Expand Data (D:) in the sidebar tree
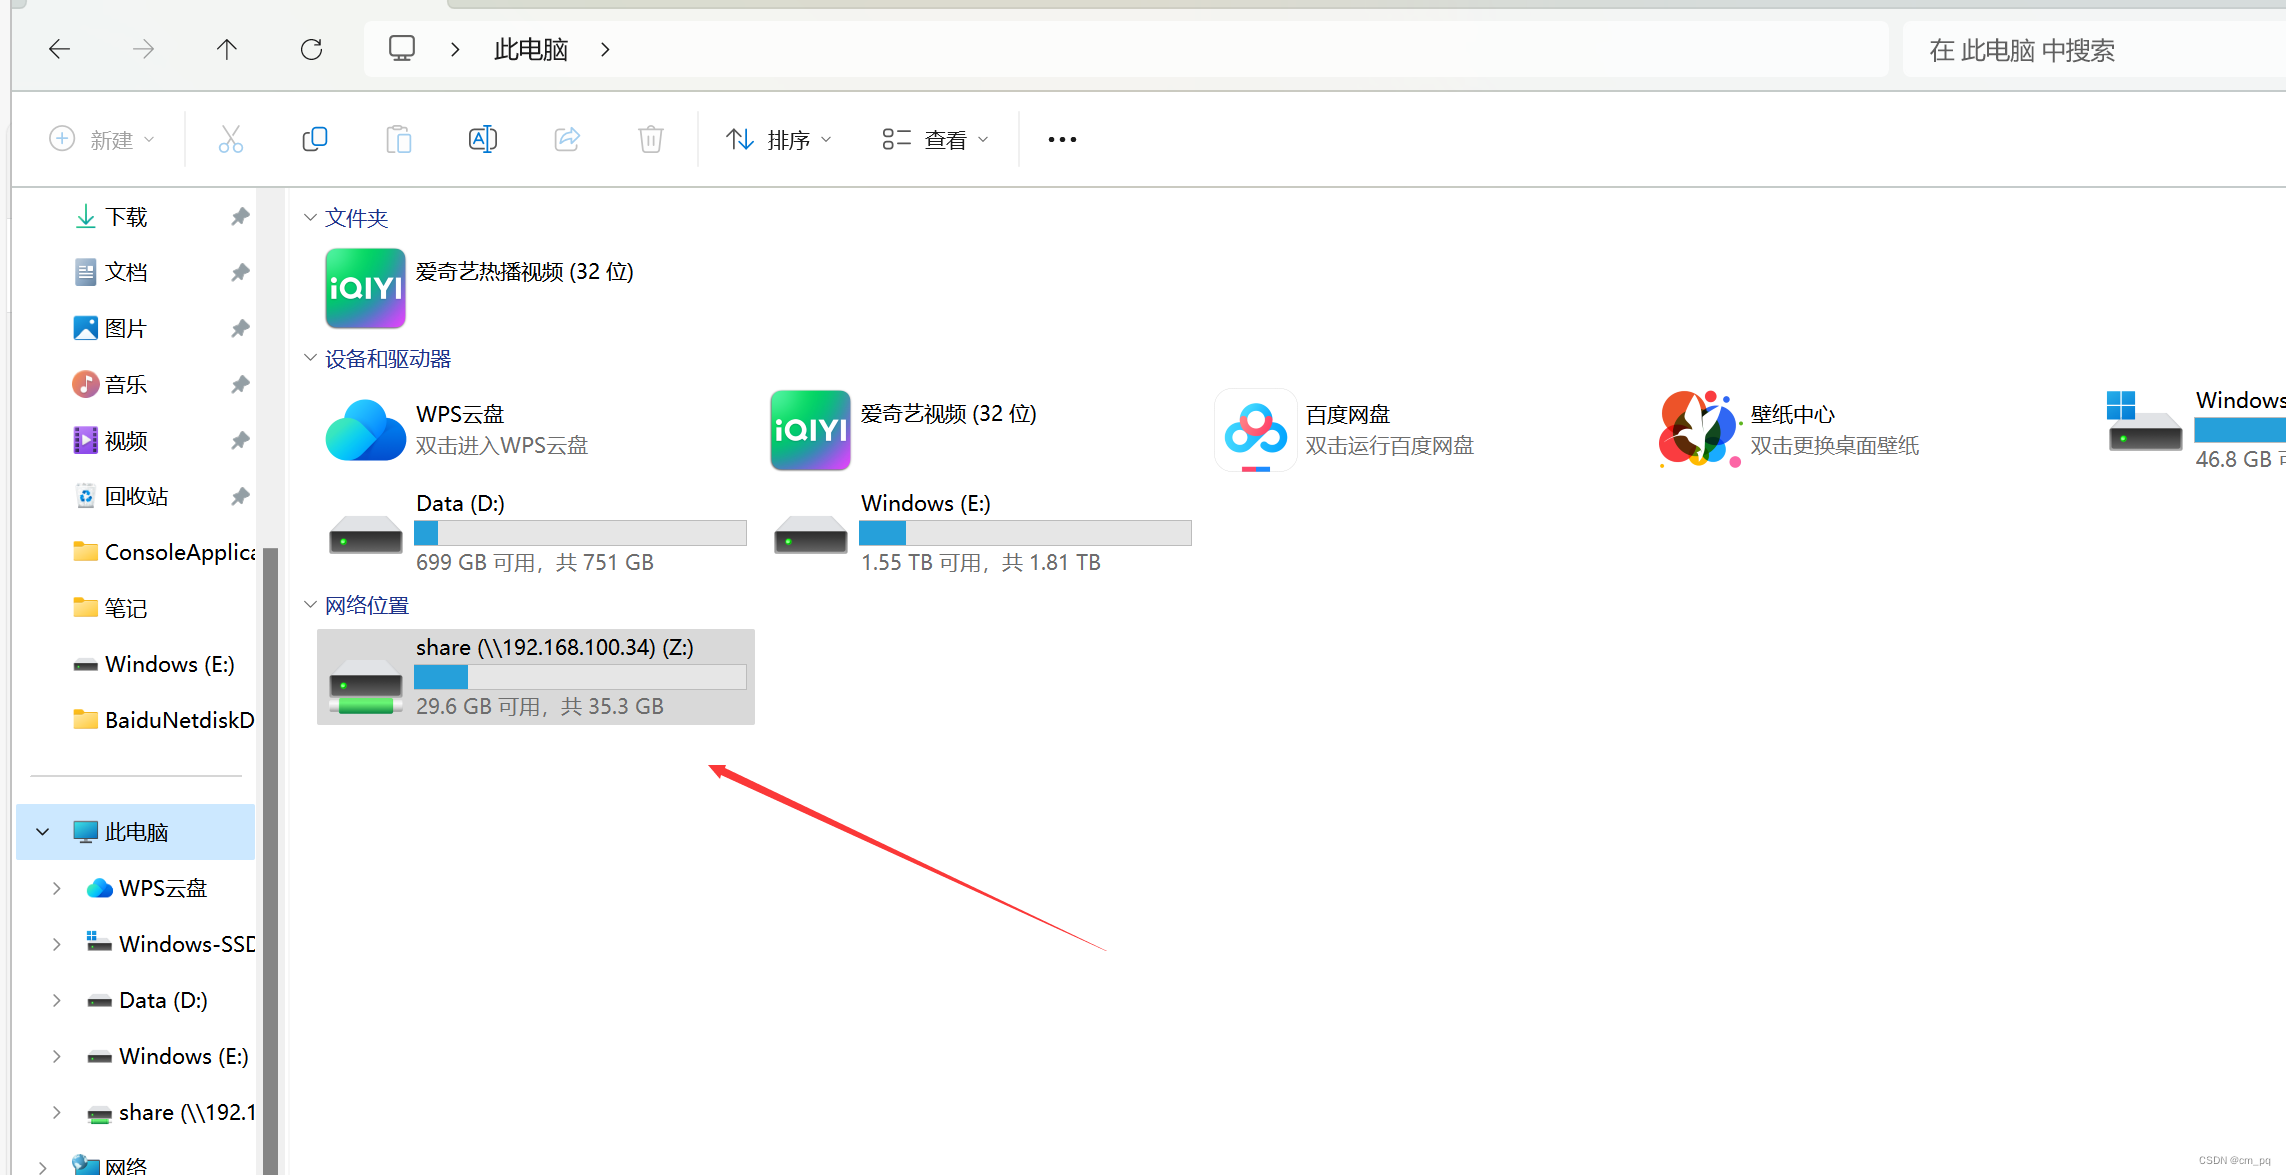2286x1175 pixels. tap(57, 1000)
